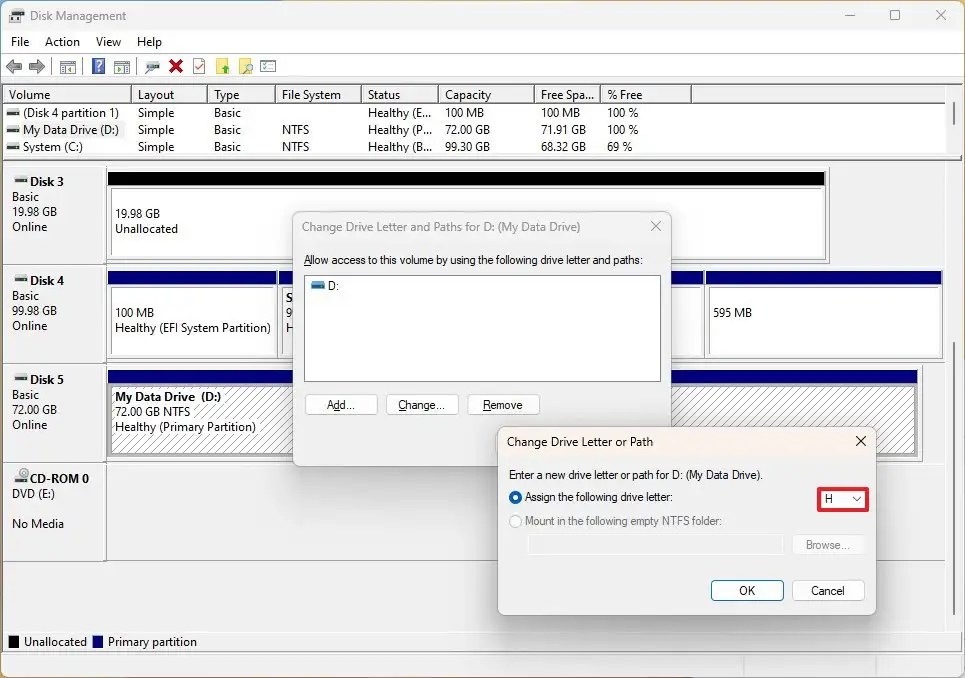Select 'Assign the following drive letter' option
The width and height of the screenshot is (965, 678).
(x=516, y=498)
